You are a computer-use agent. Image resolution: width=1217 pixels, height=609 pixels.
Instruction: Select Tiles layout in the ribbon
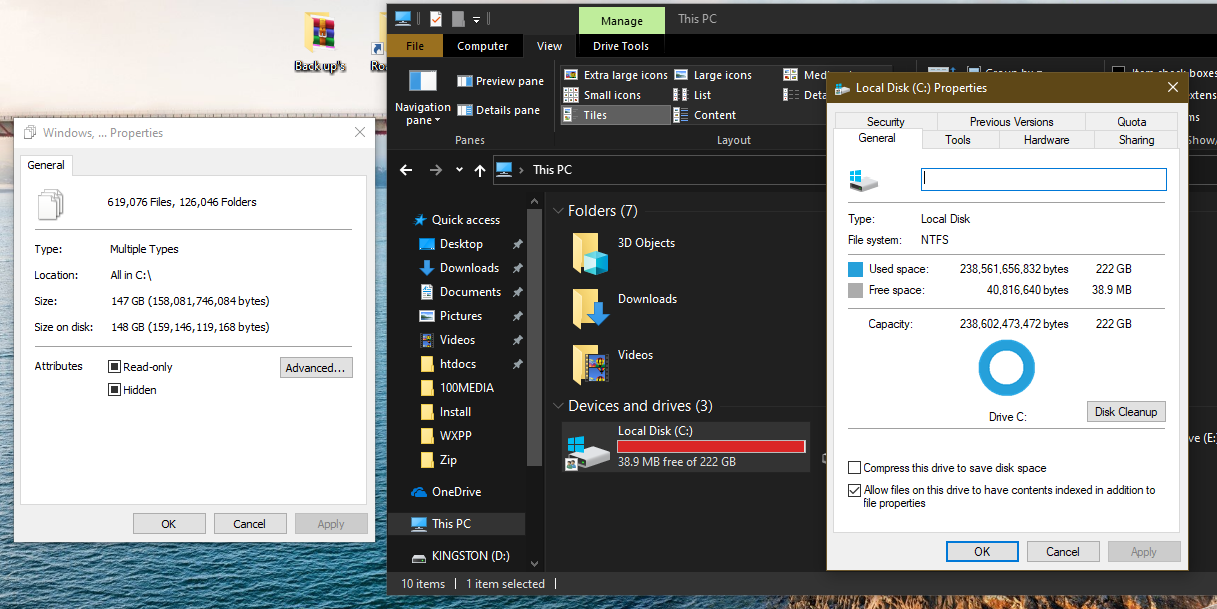click(x=615, y=115)
